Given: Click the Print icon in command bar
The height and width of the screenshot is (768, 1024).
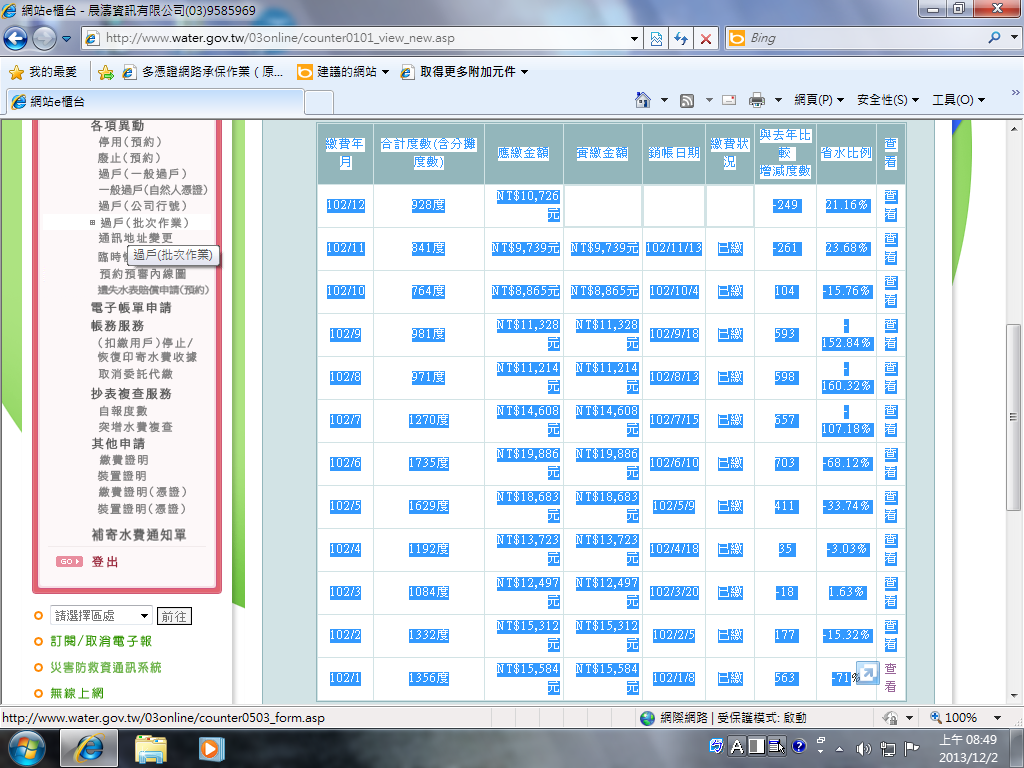Looking at the screenshot, I should tap(756, 100).
